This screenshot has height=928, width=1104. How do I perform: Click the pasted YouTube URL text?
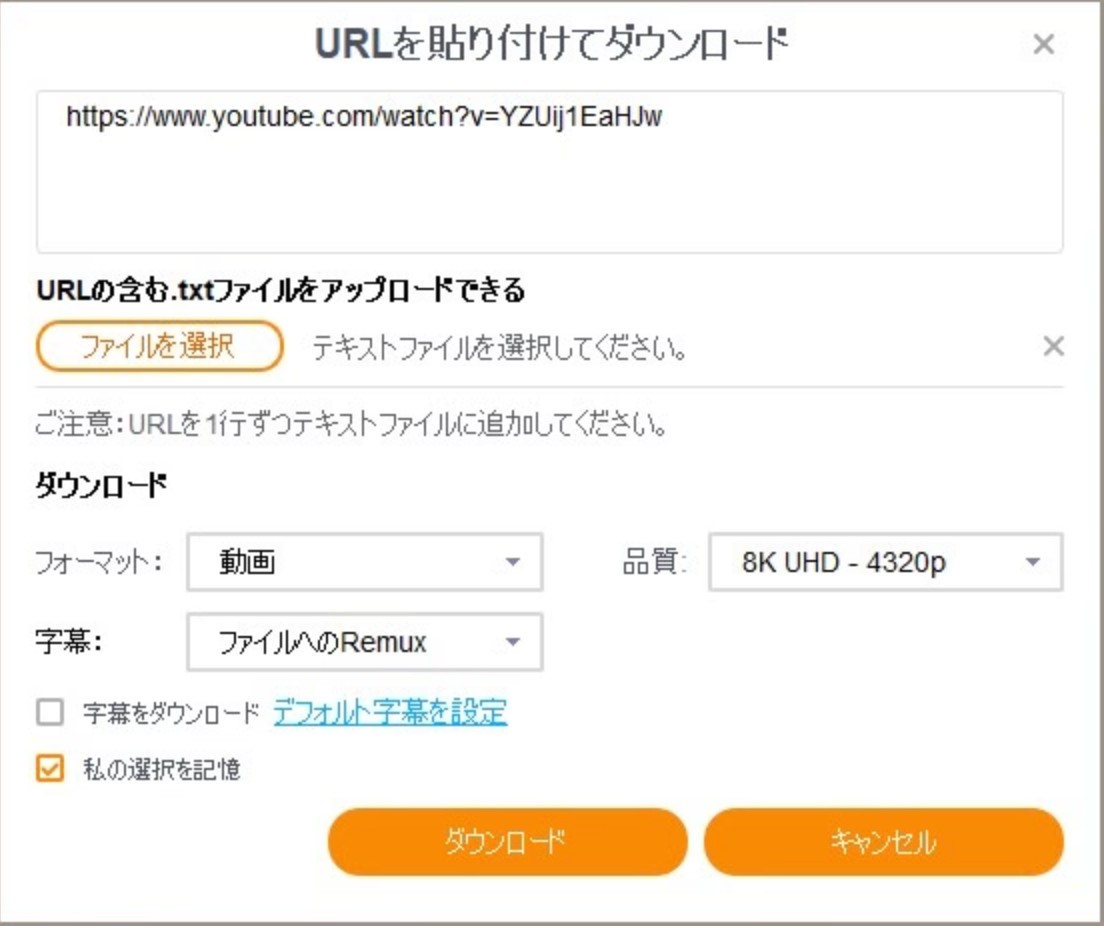tap(364, 116)
